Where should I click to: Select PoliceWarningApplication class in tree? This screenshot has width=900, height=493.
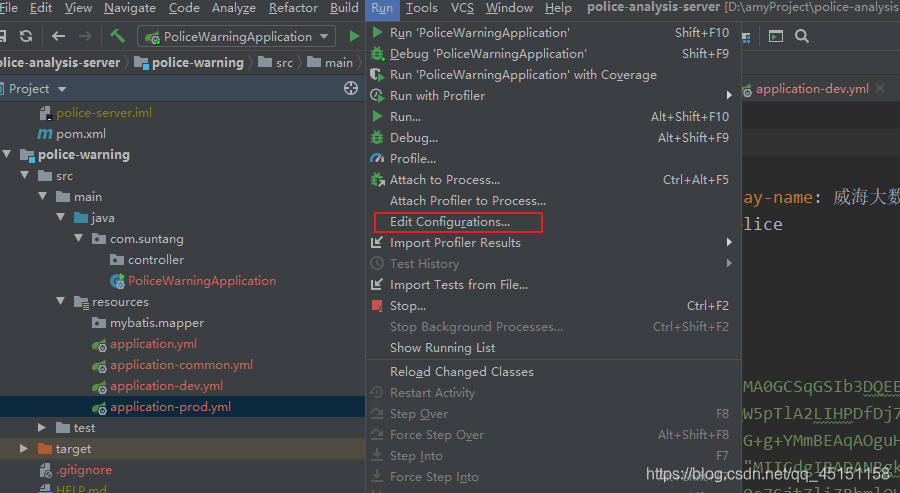[201, 281]
